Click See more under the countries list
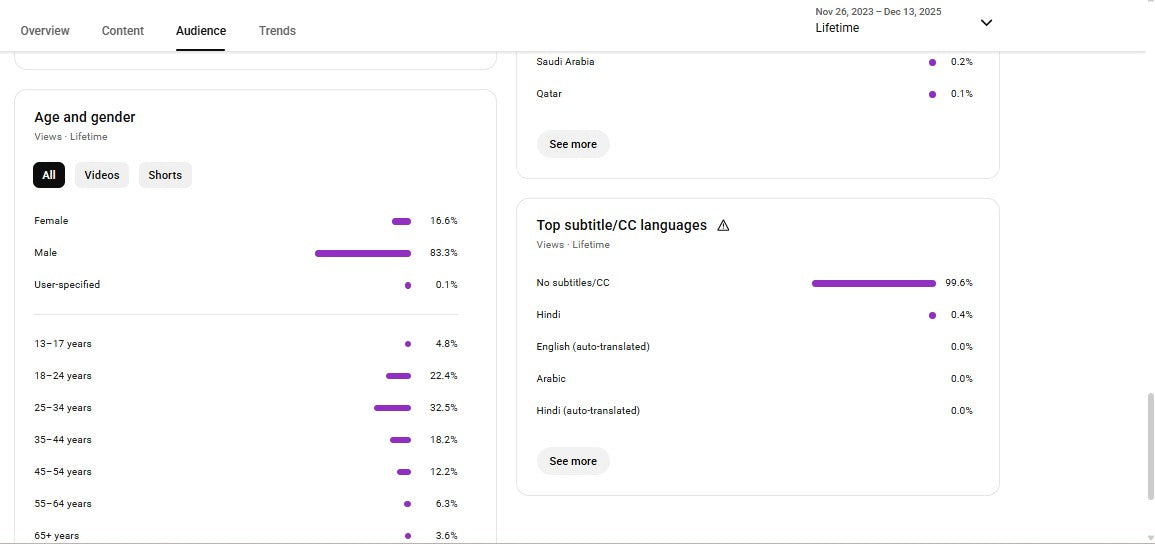 [x=573, y=144]
